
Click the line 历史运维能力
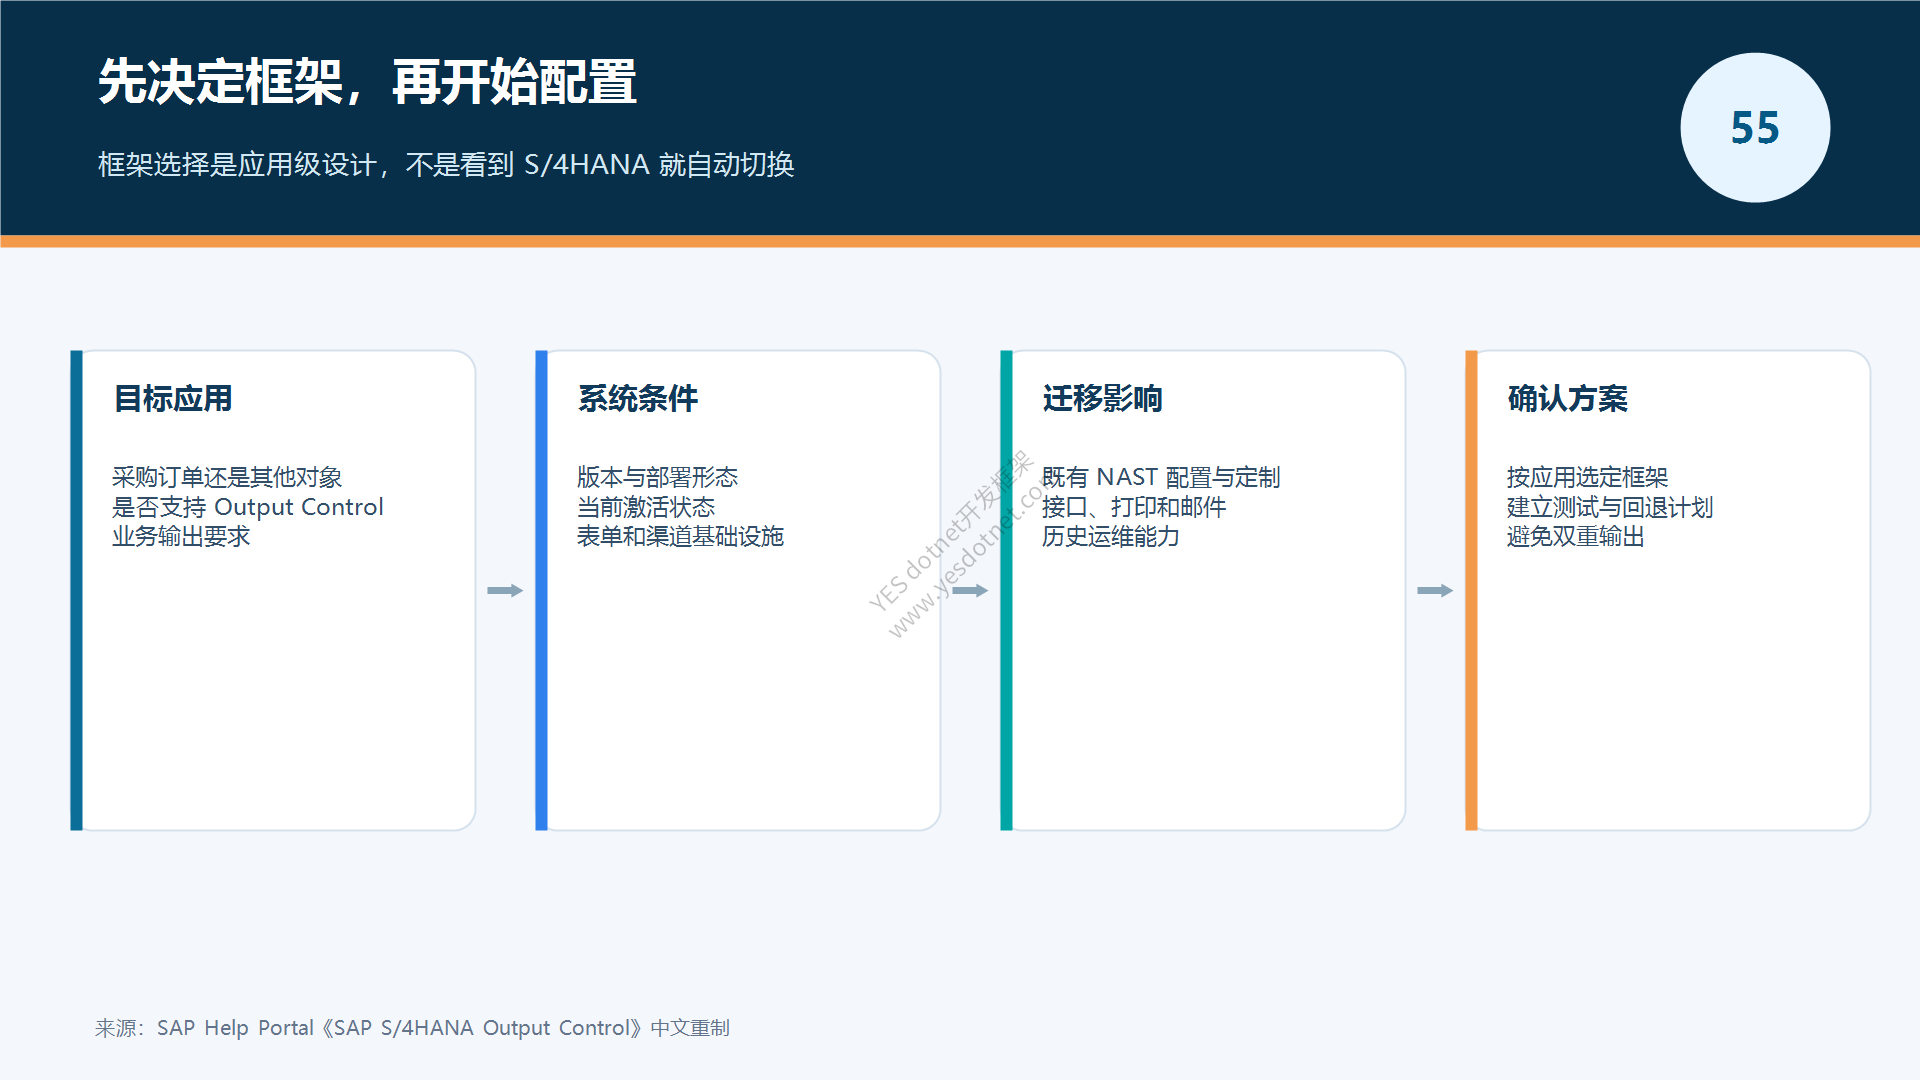tap(1110, 536)
